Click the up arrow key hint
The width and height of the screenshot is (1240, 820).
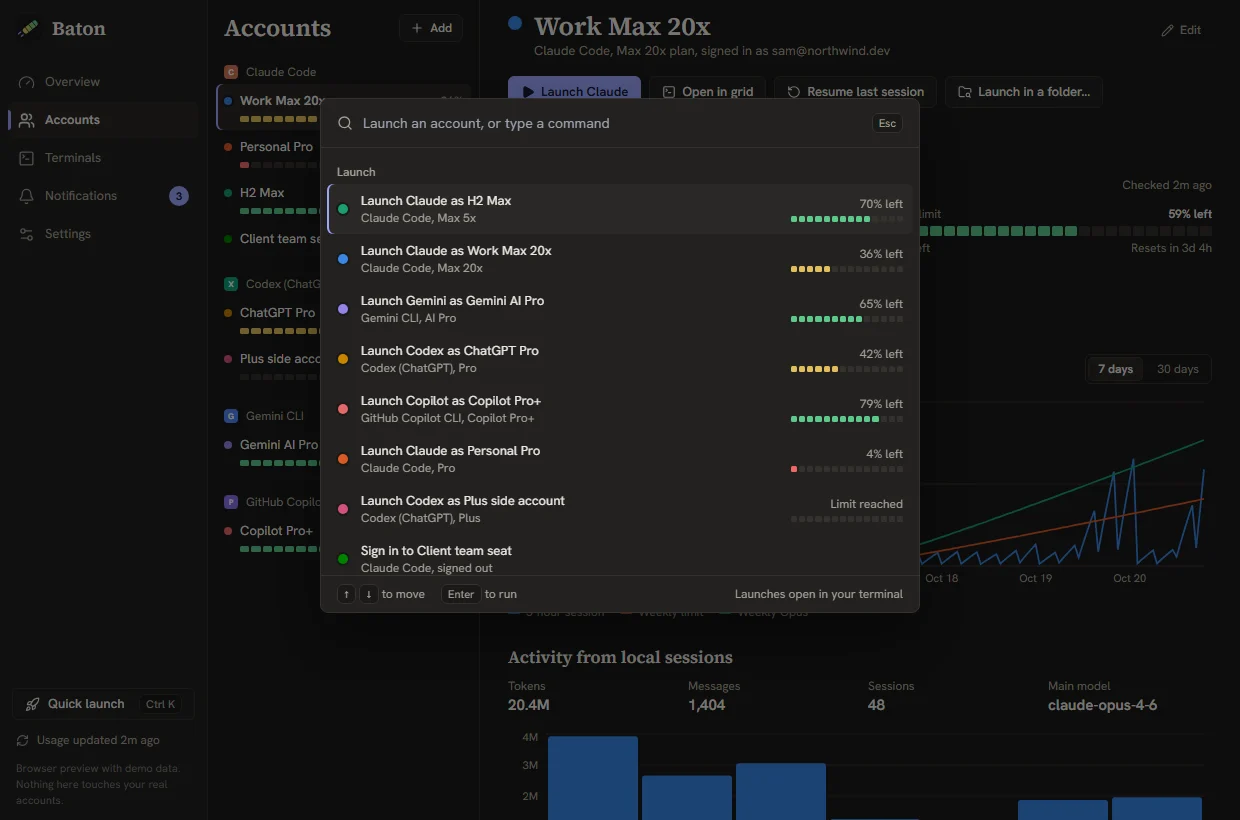coord(346,594)
